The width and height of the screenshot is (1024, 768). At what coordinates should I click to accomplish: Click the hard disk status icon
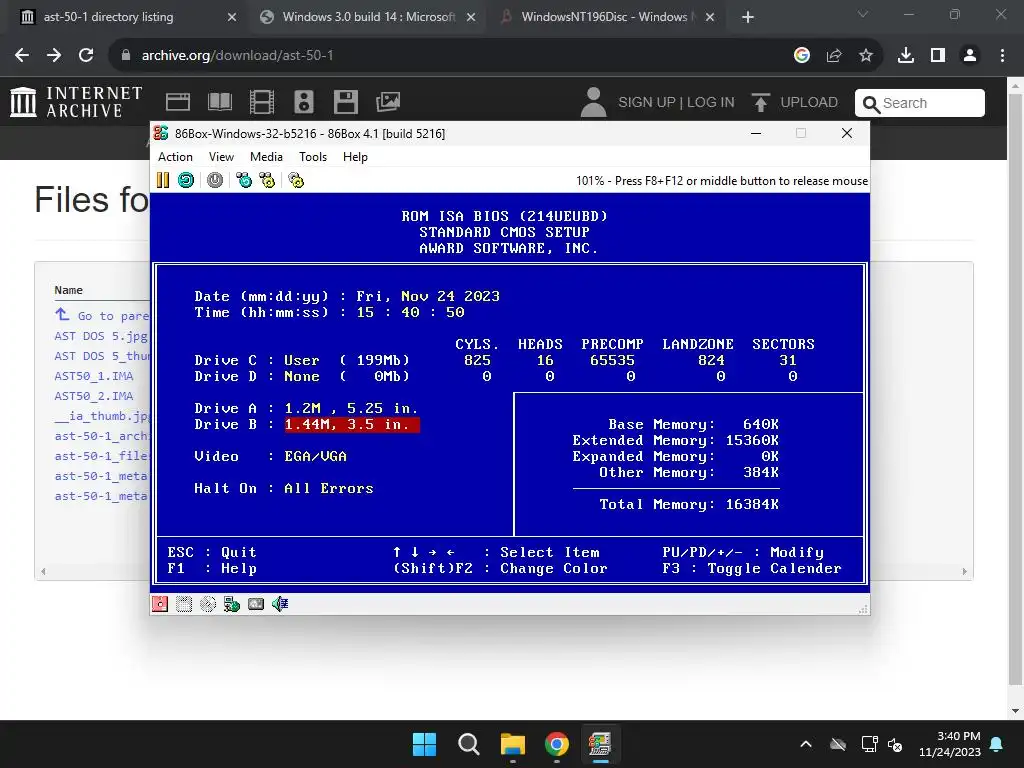pyautogui.click(x=256, y=604)
